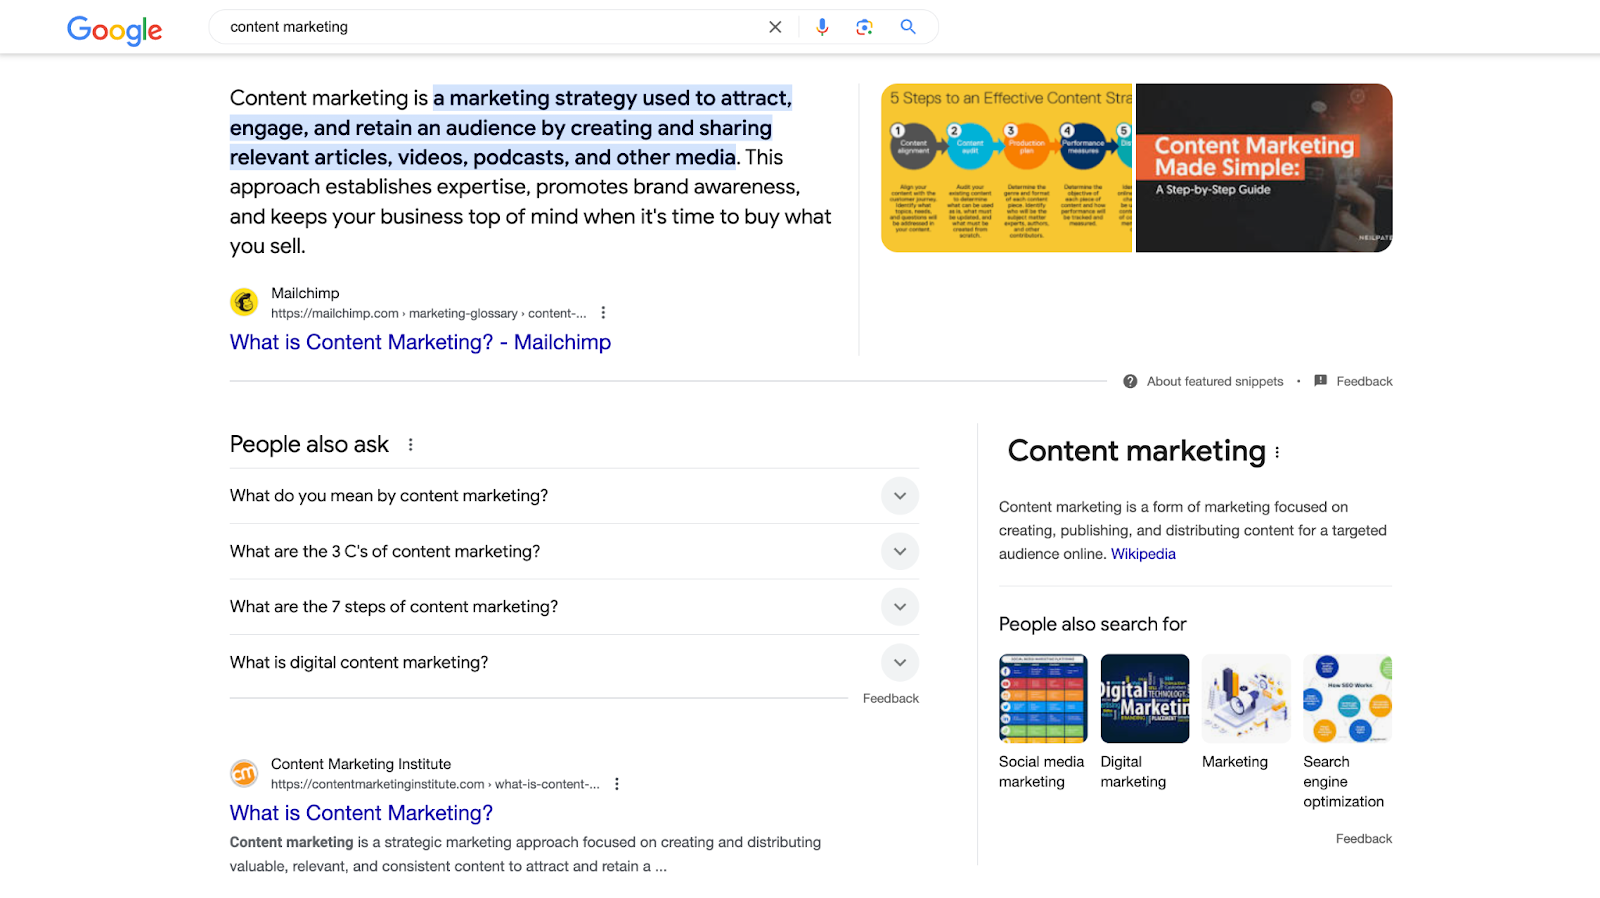Screen dimensions: 1600x898
Task: Clear the search box text
Action: point(775,27)
